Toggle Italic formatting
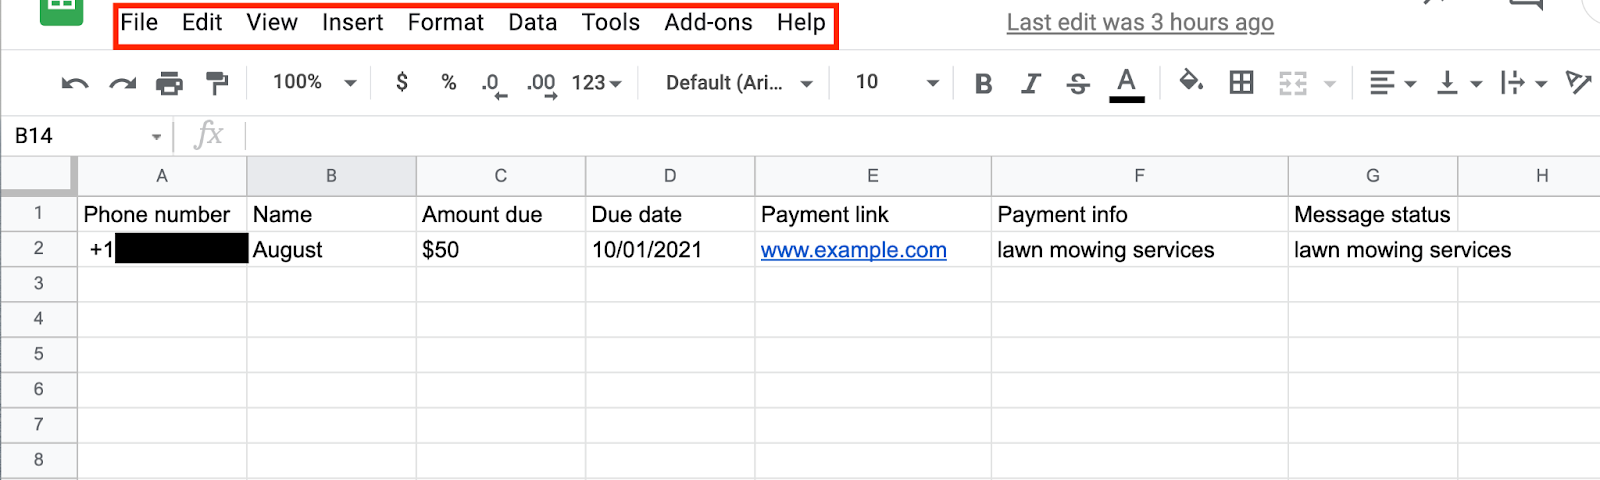 1030,83
